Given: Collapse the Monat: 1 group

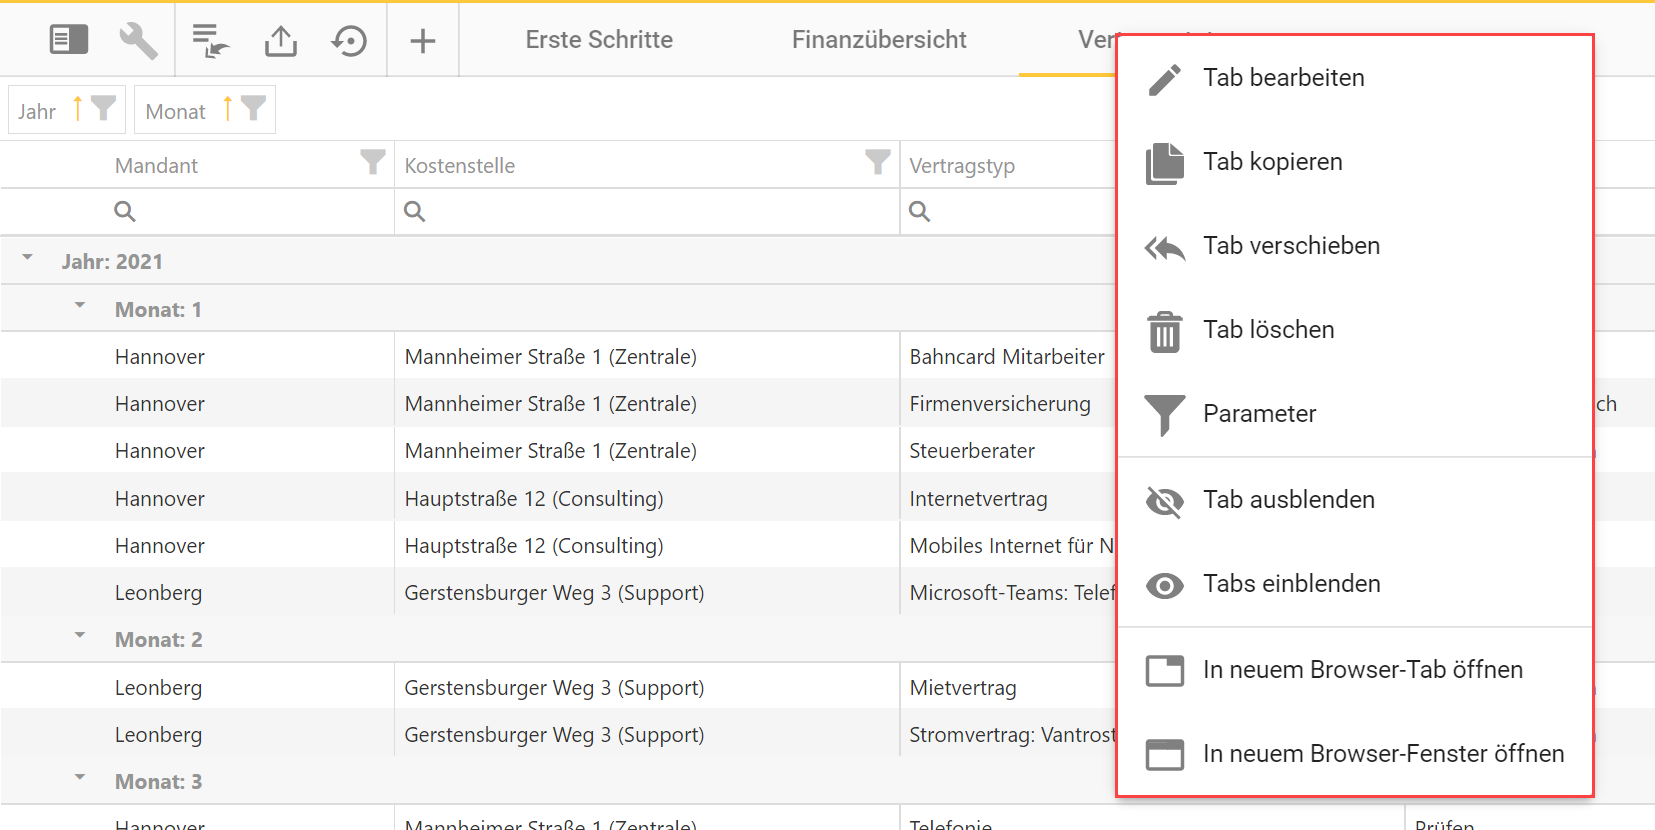Looking at the screenshot, I should pyautogui.click(x=80, y=306).
